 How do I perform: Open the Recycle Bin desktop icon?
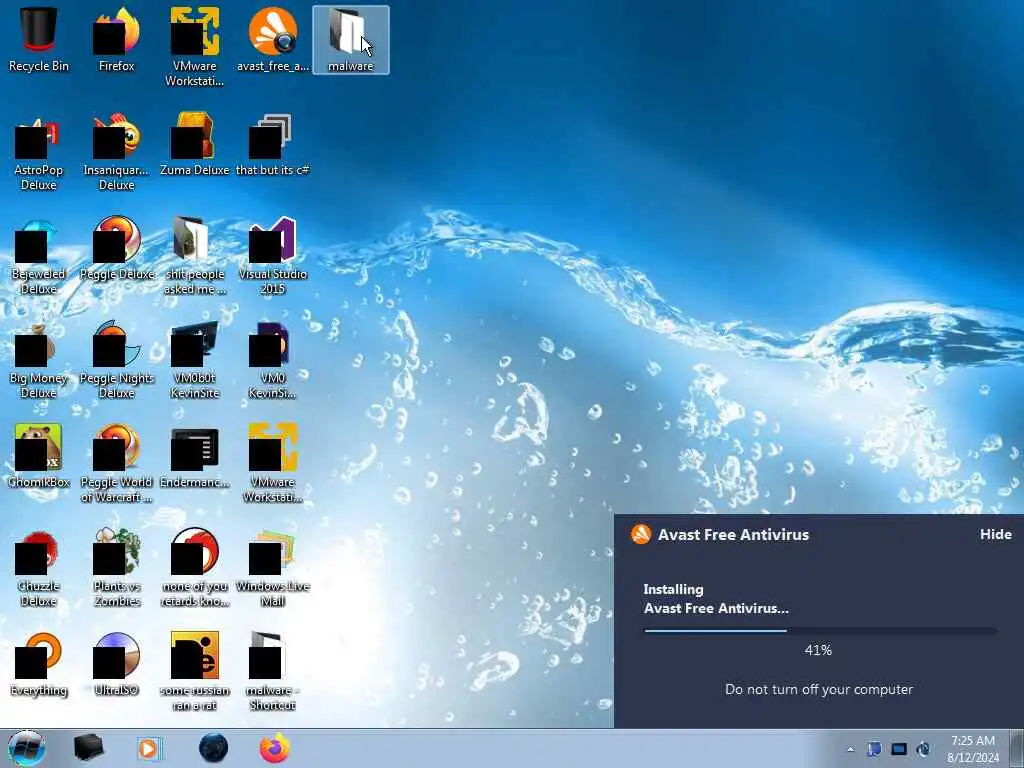coord(39,40)
